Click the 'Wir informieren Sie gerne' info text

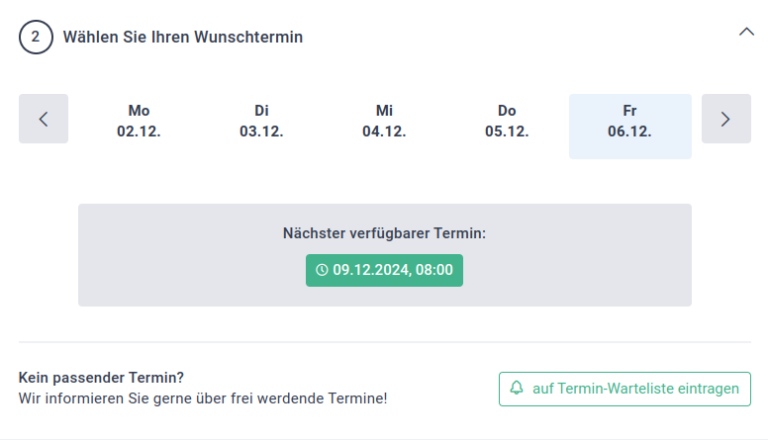pos(203,398)
